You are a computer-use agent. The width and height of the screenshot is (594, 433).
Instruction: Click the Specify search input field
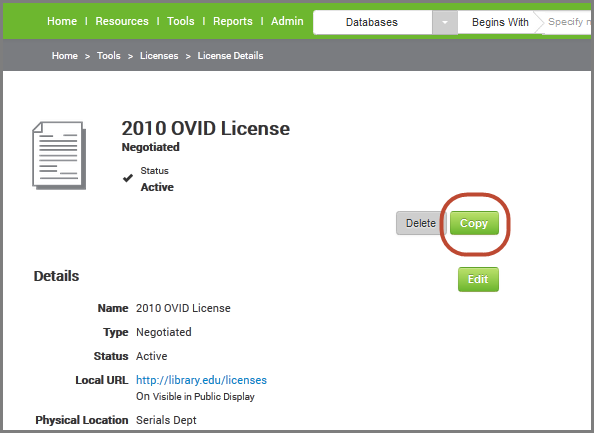click(567, 22)
